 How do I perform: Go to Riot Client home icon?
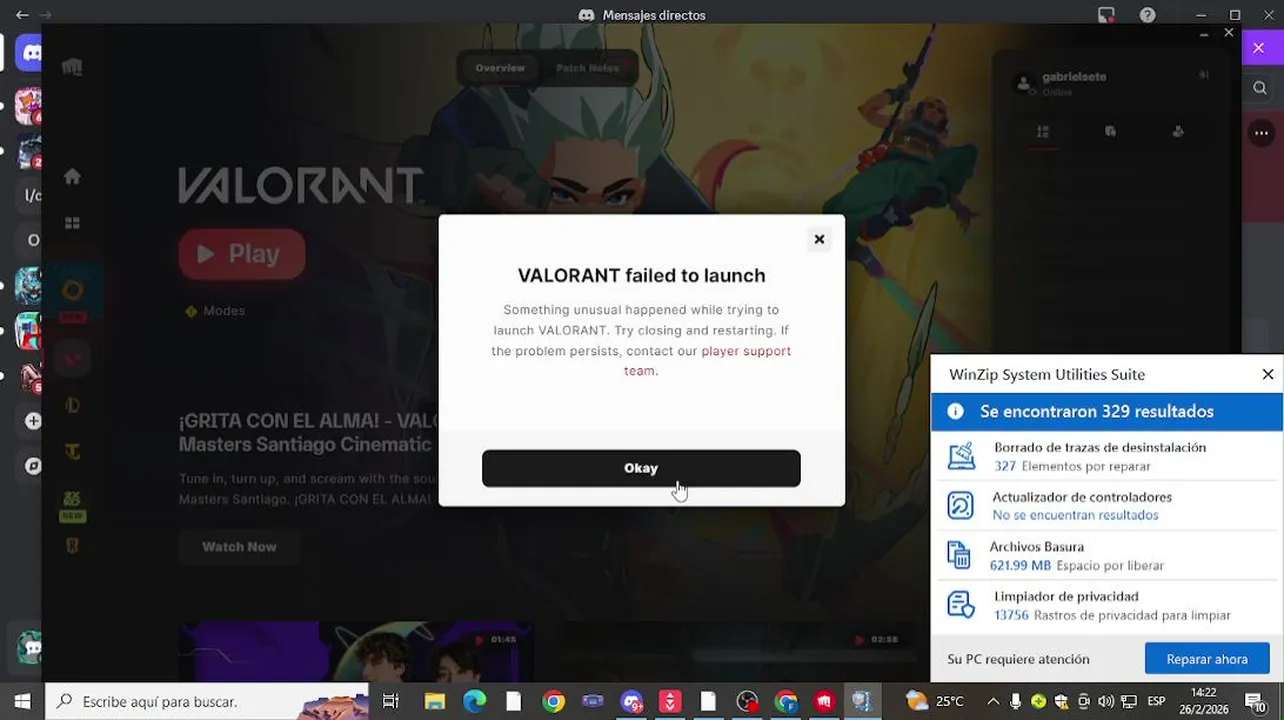[72, 177]
